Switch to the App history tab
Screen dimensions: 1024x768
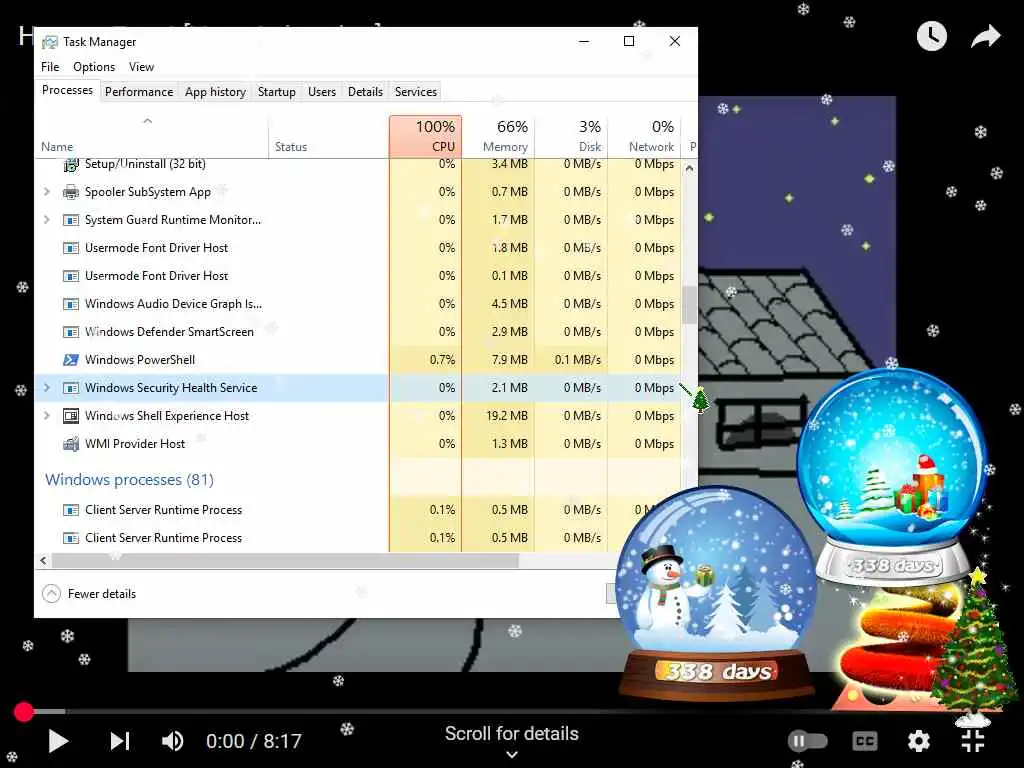215,91
